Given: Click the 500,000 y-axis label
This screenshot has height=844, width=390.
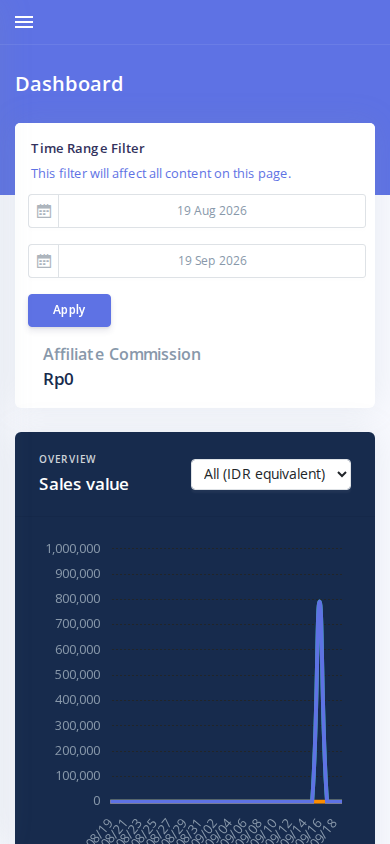Looking at the screenshot, I should coord(77,674).
